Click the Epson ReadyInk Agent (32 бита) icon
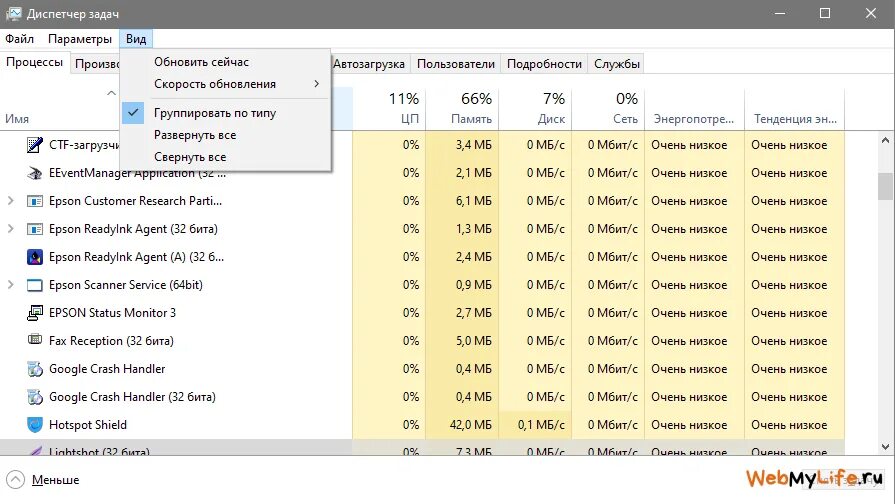895x504 pixels. pyautogui.click(x=35, y=229)
